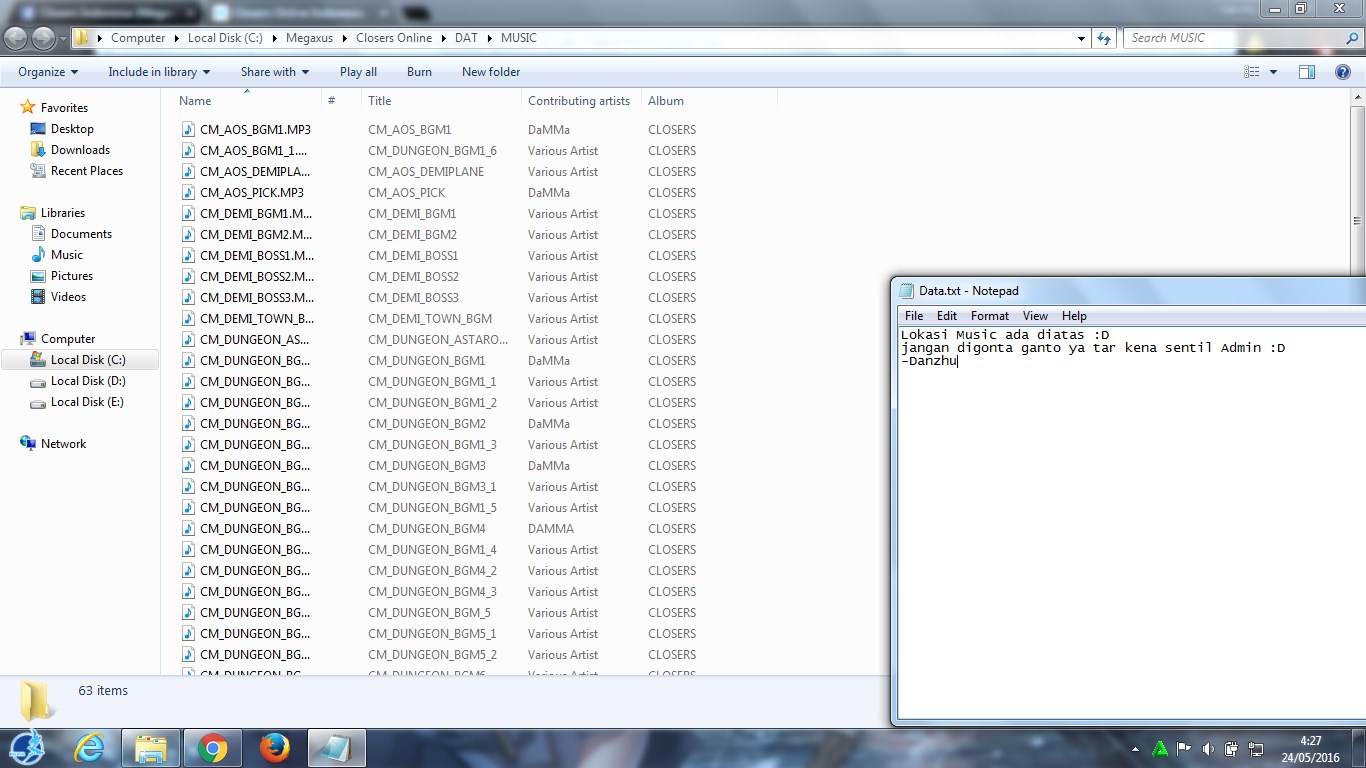Select the Favorites star in navigation pane
Viewport: 1366px width, 768px height.
coord(28,107)
